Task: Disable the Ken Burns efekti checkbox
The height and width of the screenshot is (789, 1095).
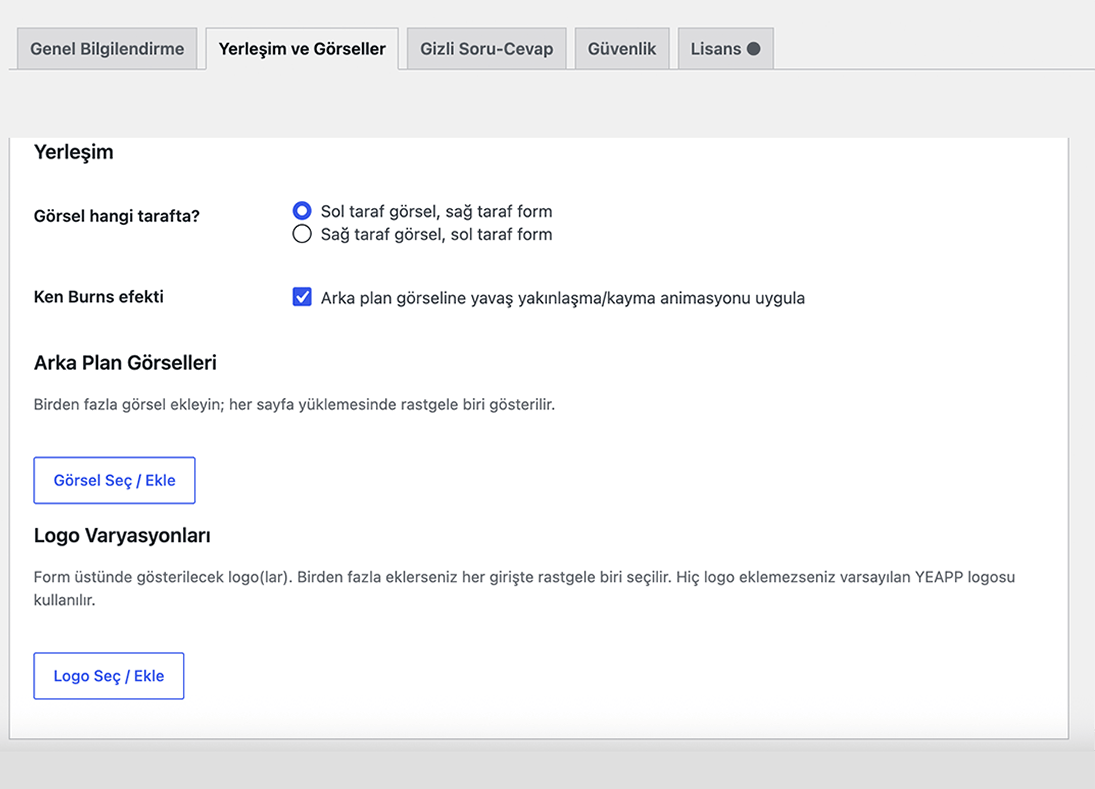Action: [x=302, y=297]
